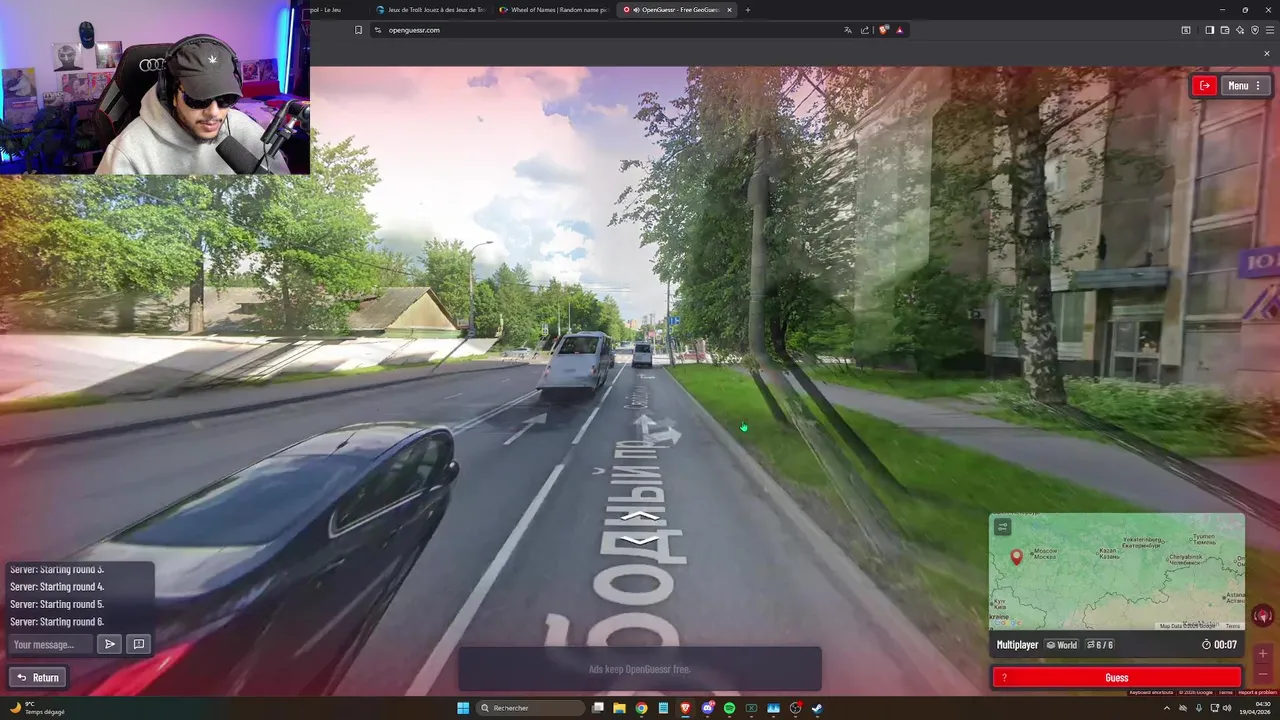The width and height of the screenshot is (1280, 720).
Task: Open a new browser tab
Action: (x=747, y=9)
